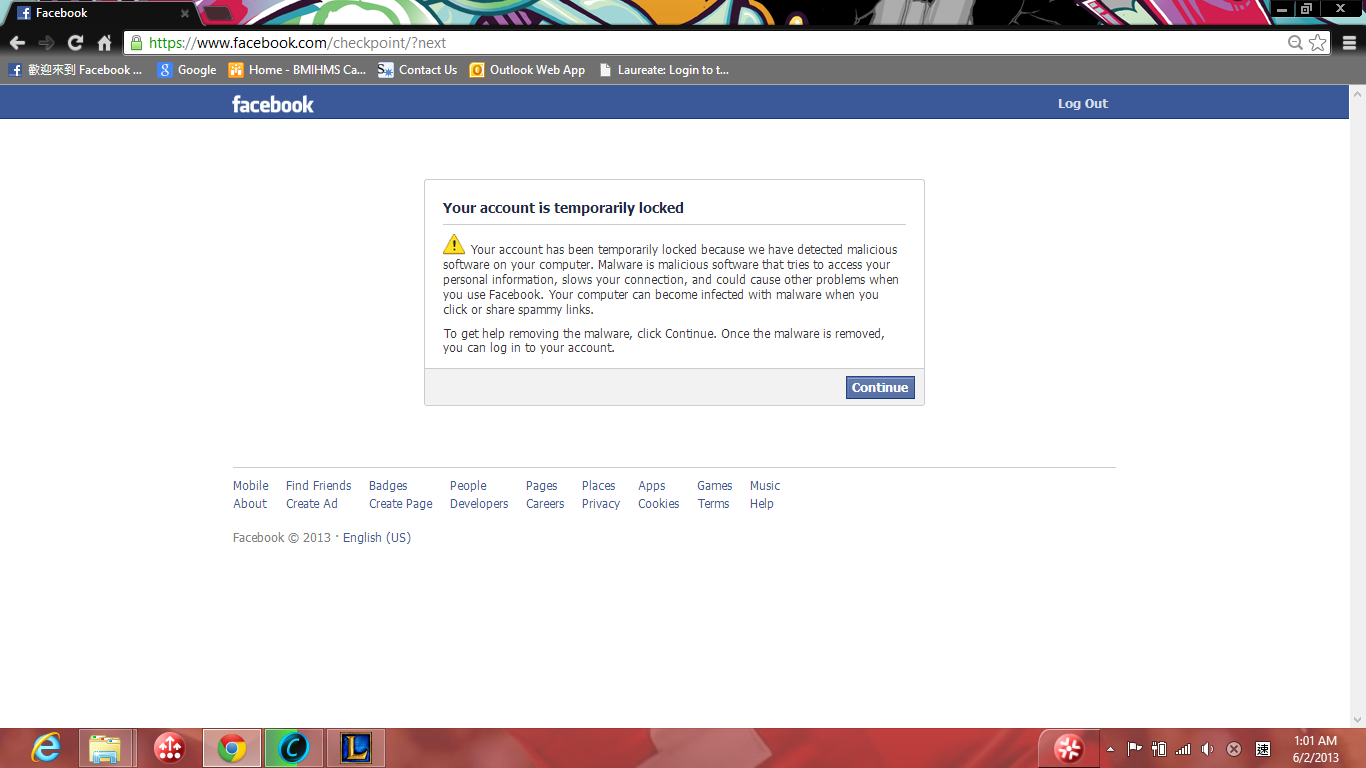Open the Games footer link

coord(715,486)
